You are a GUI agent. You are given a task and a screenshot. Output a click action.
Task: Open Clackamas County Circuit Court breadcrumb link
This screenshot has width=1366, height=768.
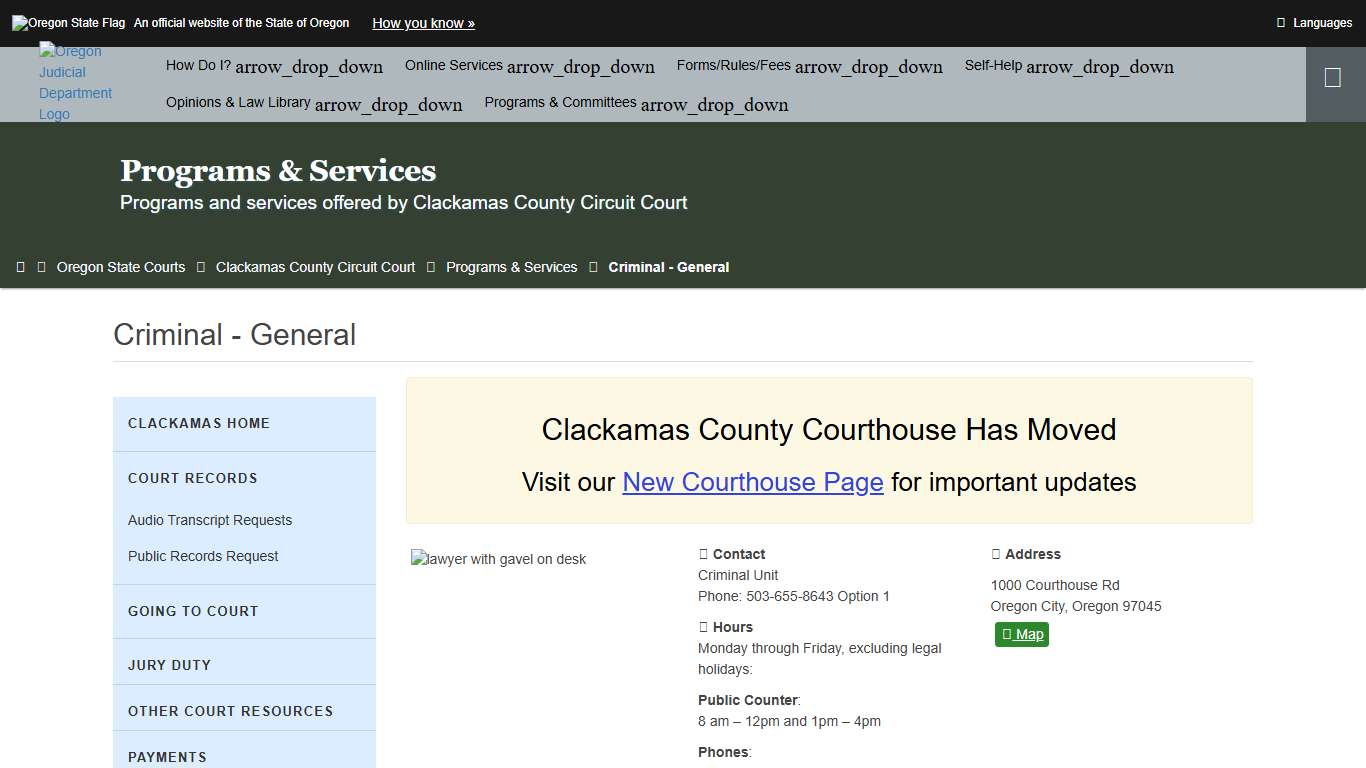[315, 267]
